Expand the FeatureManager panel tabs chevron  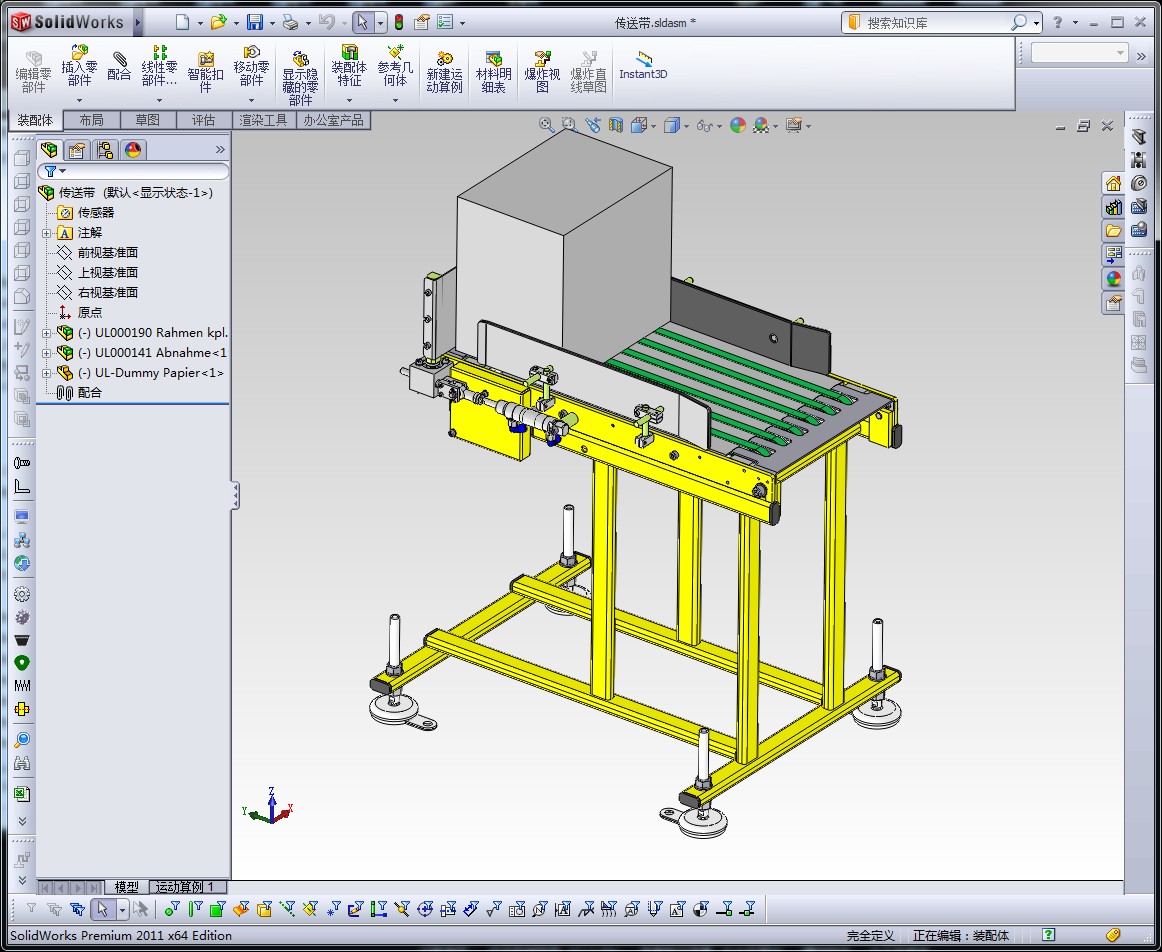point(220,150)
